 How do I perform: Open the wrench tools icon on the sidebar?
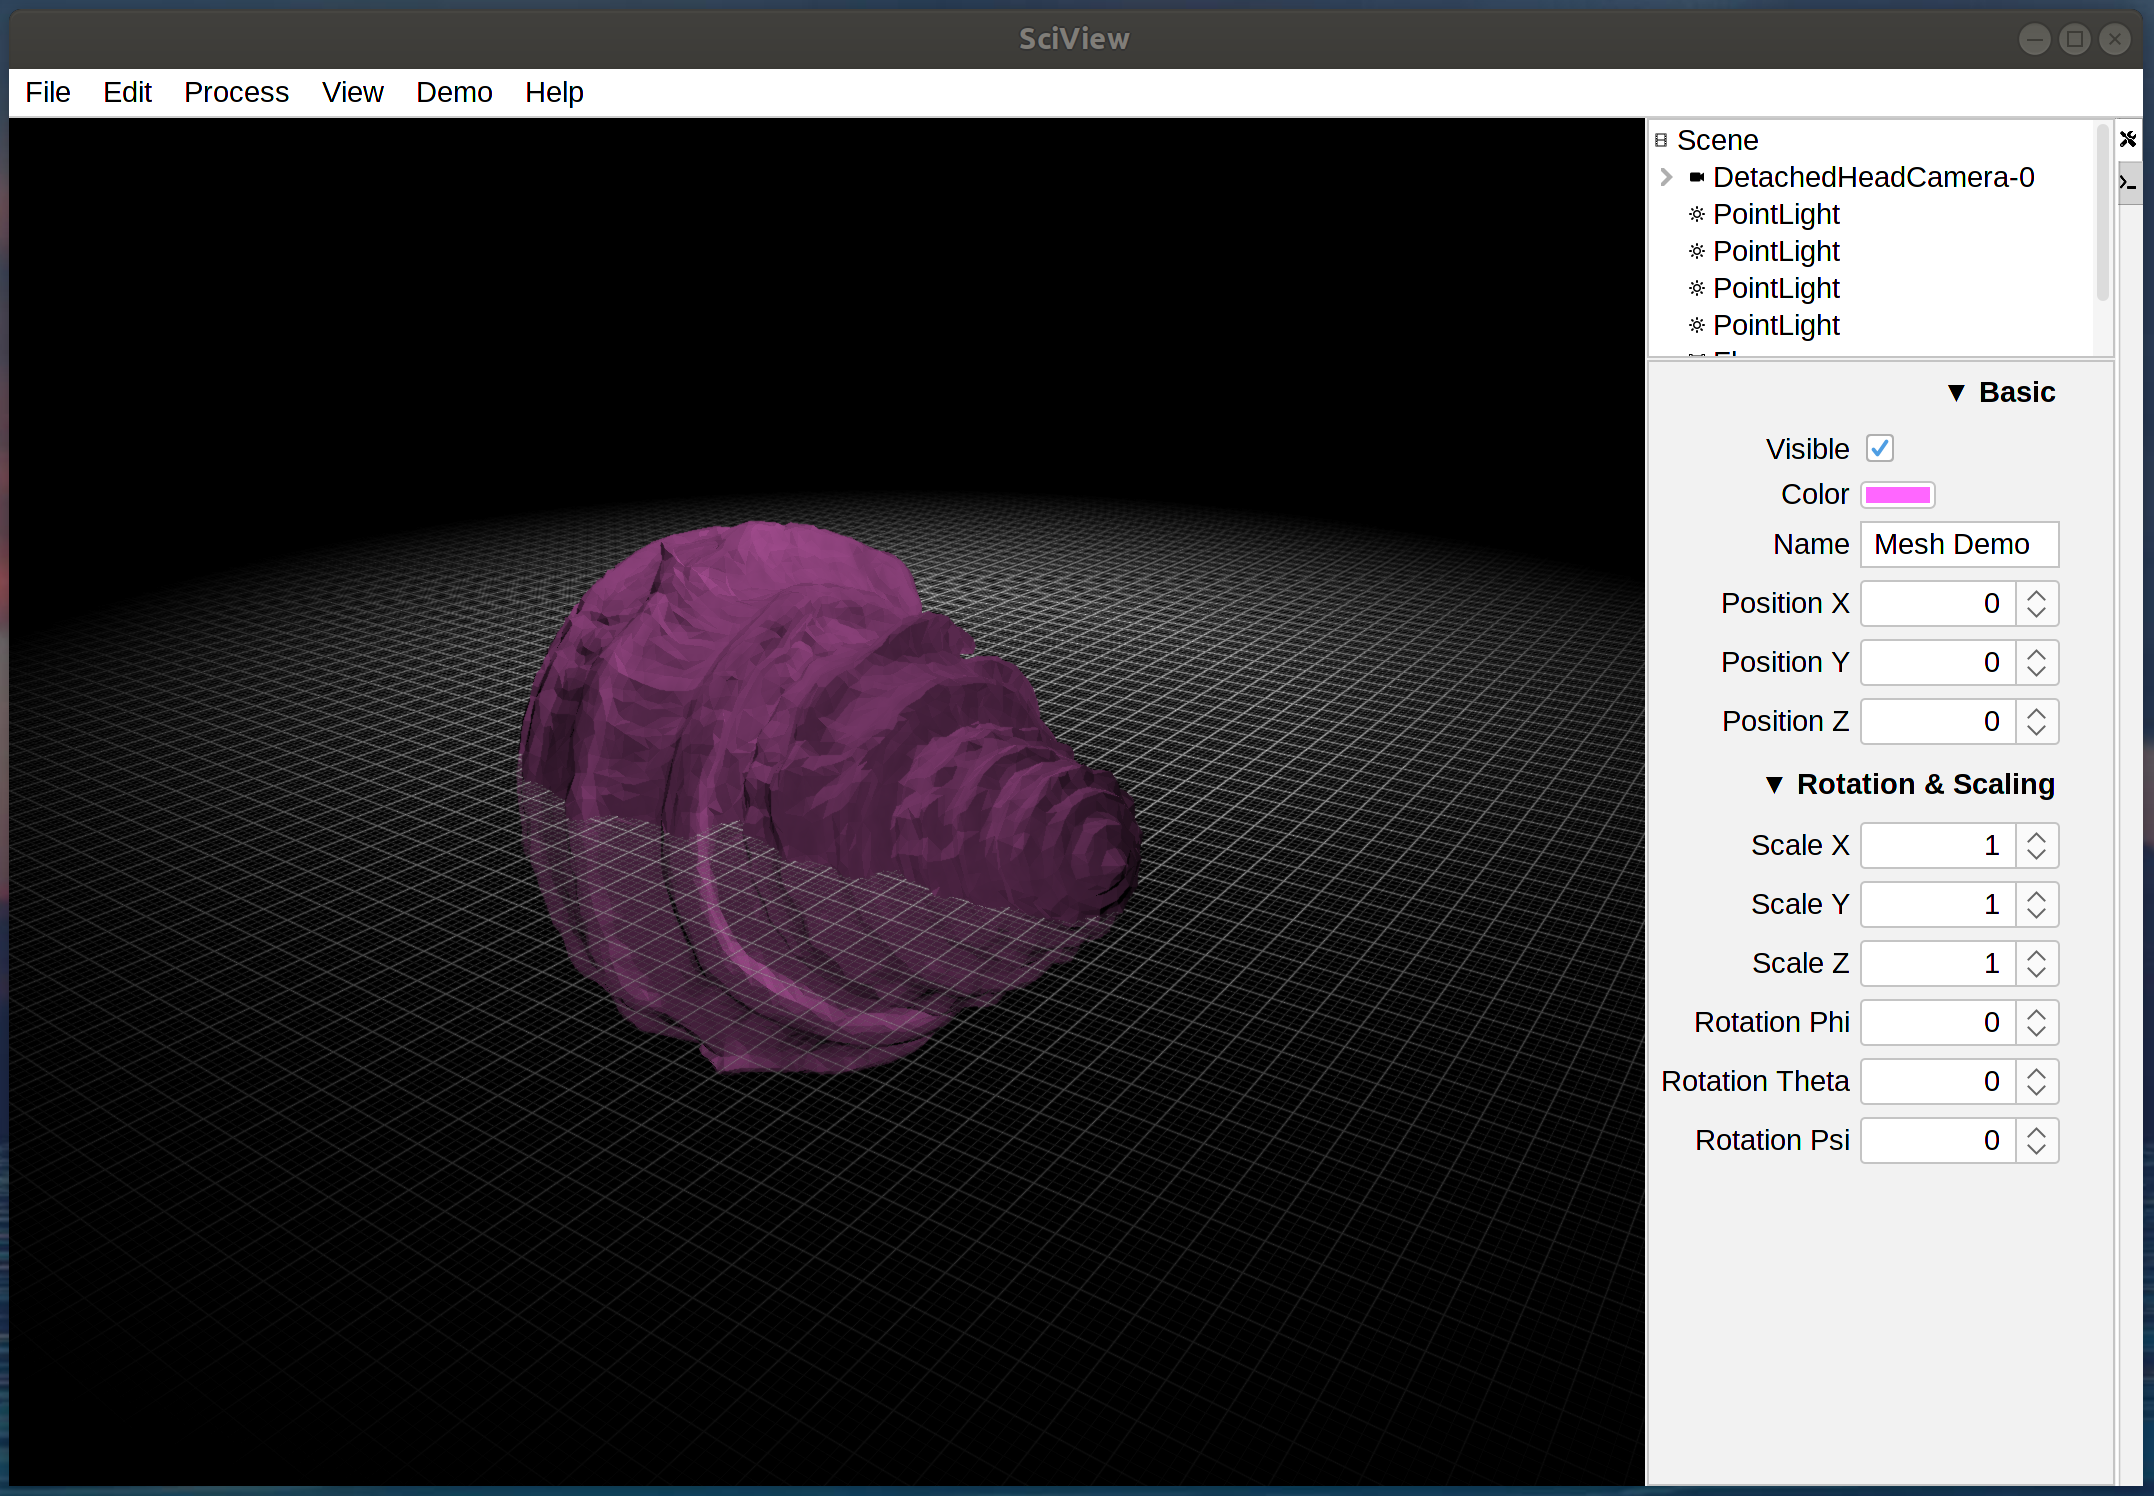pos(2128,139)
